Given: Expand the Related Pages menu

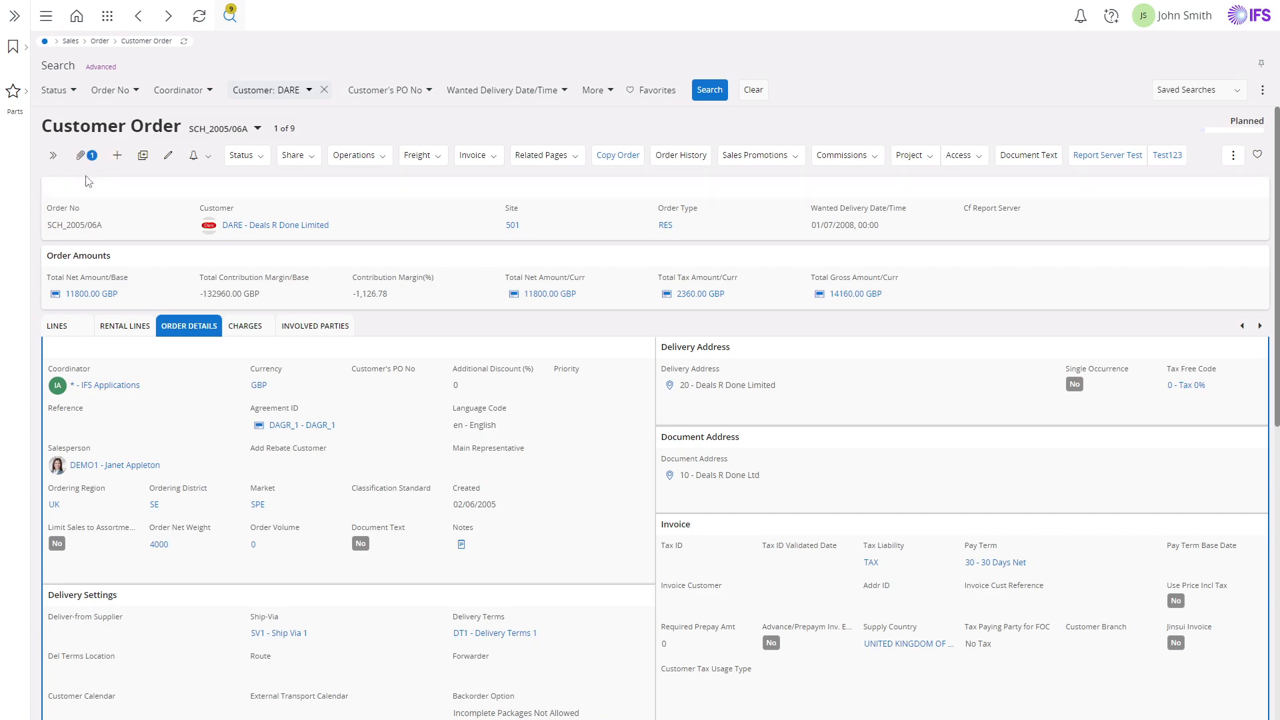Looking at the screenshot, I should (x=546, y=155).
